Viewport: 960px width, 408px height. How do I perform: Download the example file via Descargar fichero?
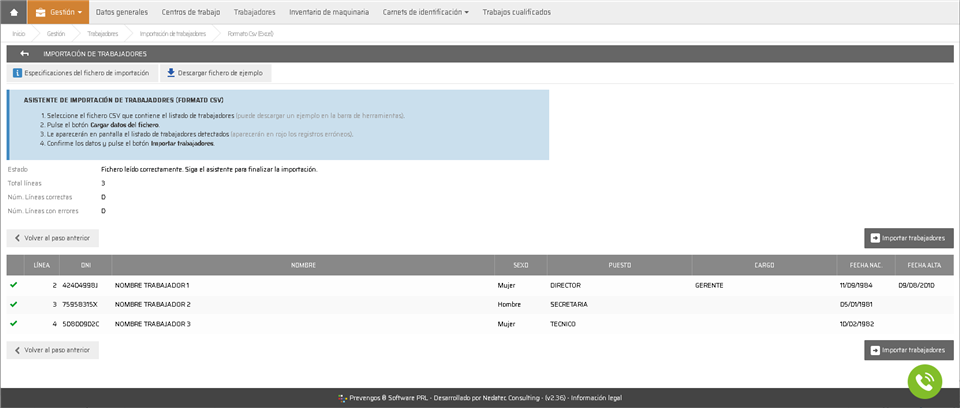coord(215,73)
